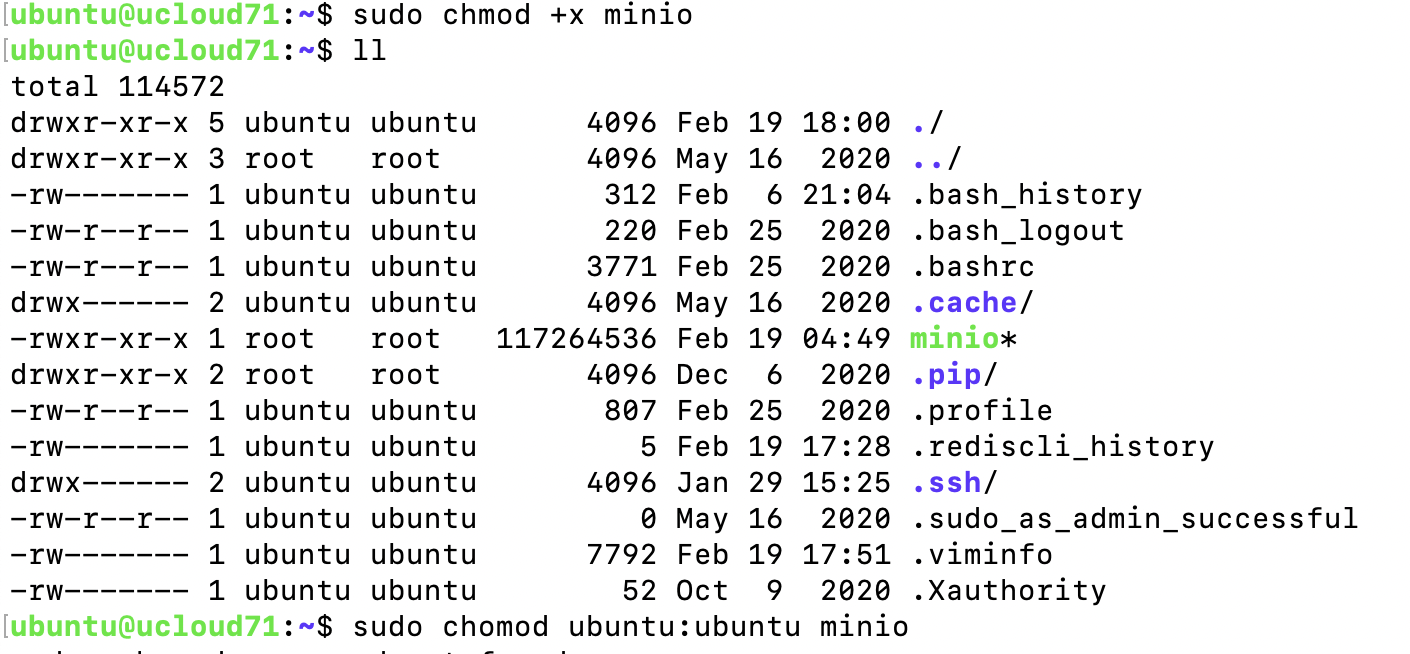Select the '.bash_history' file name

click(x=1027, y=195)
